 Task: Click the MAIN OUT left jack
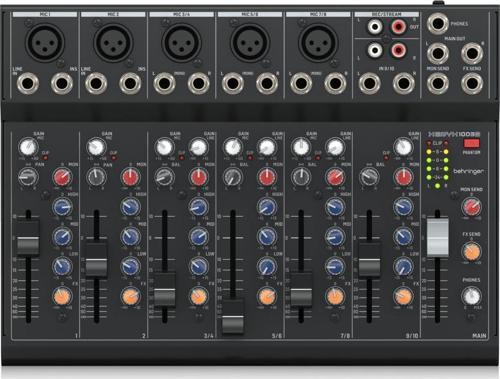[x=438, y=53]
